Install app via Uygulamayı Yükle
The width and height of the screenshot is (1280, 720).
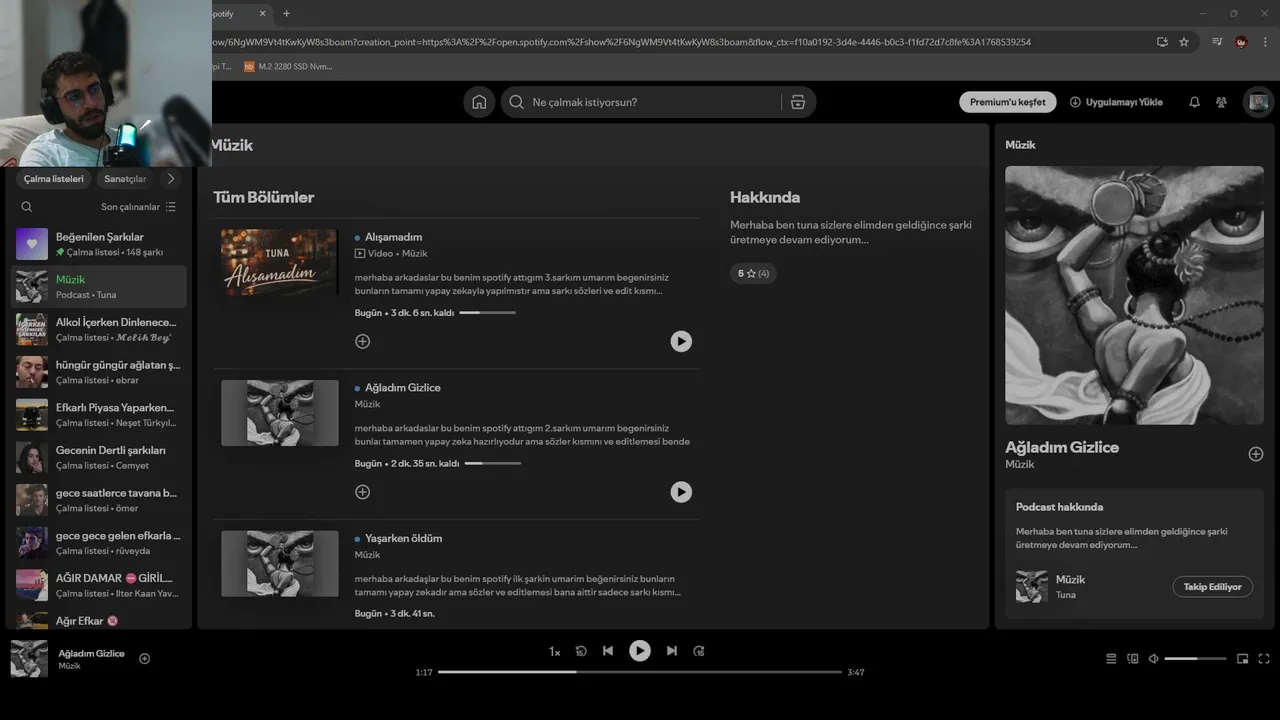[x=1116, y=102]
